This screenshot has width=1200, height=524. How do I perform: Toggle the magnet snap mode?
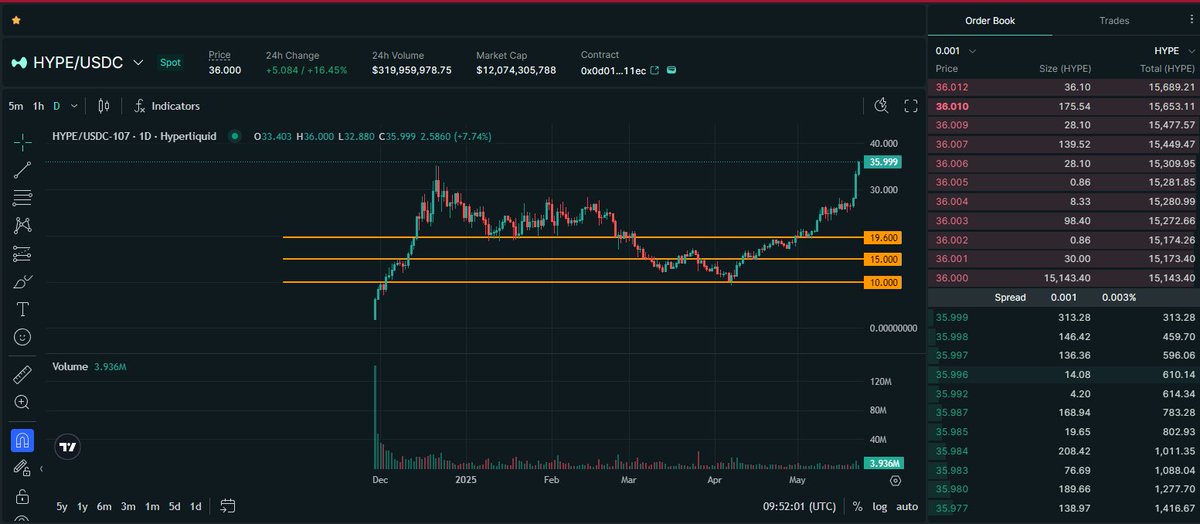(x=22, y=440)
